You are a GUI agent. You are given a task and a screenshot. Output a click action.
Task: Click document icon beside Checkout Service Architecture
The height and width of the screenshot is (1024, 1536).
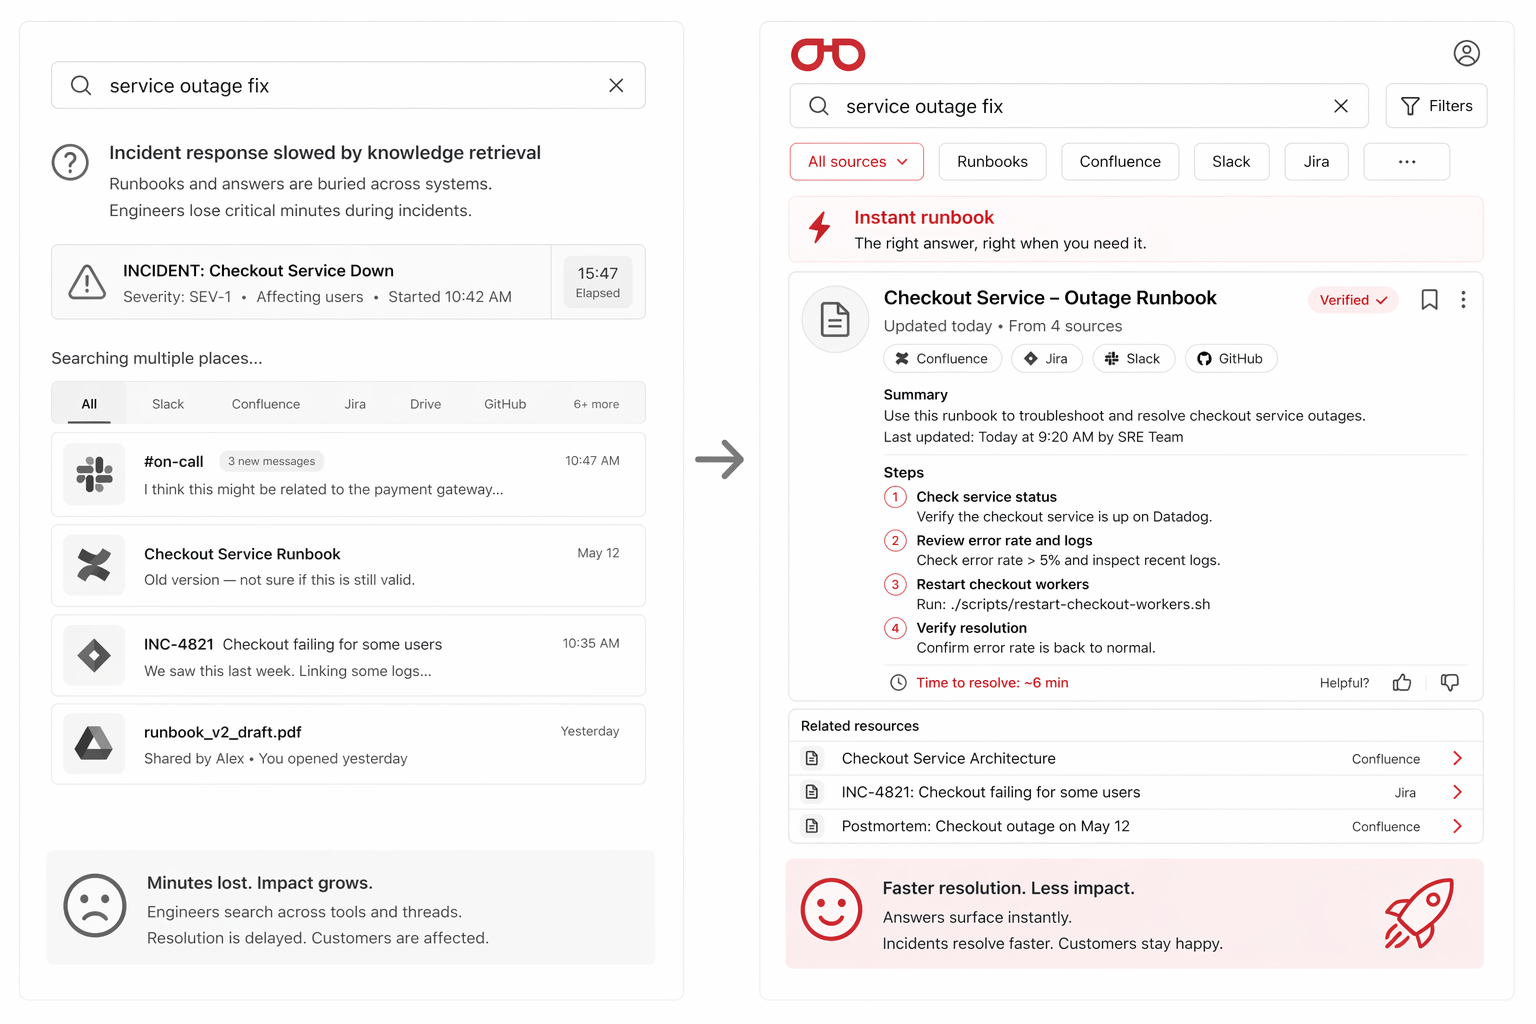coord(812,759)
